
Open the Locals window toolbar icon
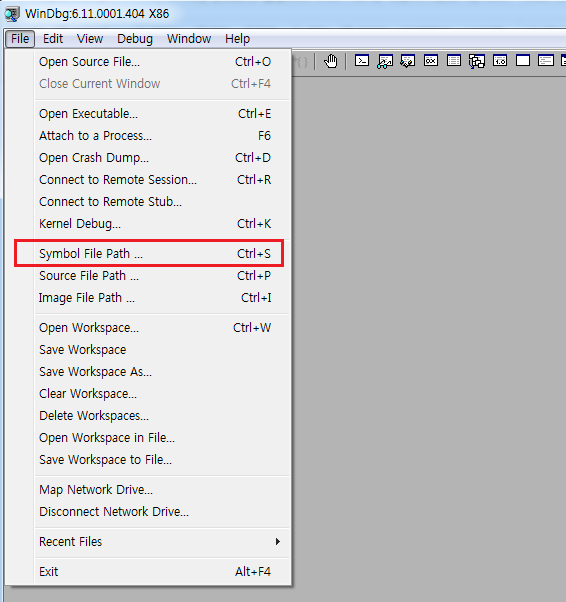coord(408,61)
